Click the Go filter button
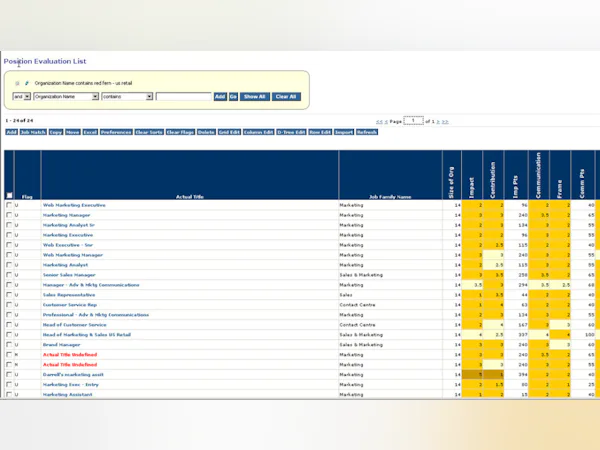Screen dimensions: 600x450 click(x=233, y=96)
